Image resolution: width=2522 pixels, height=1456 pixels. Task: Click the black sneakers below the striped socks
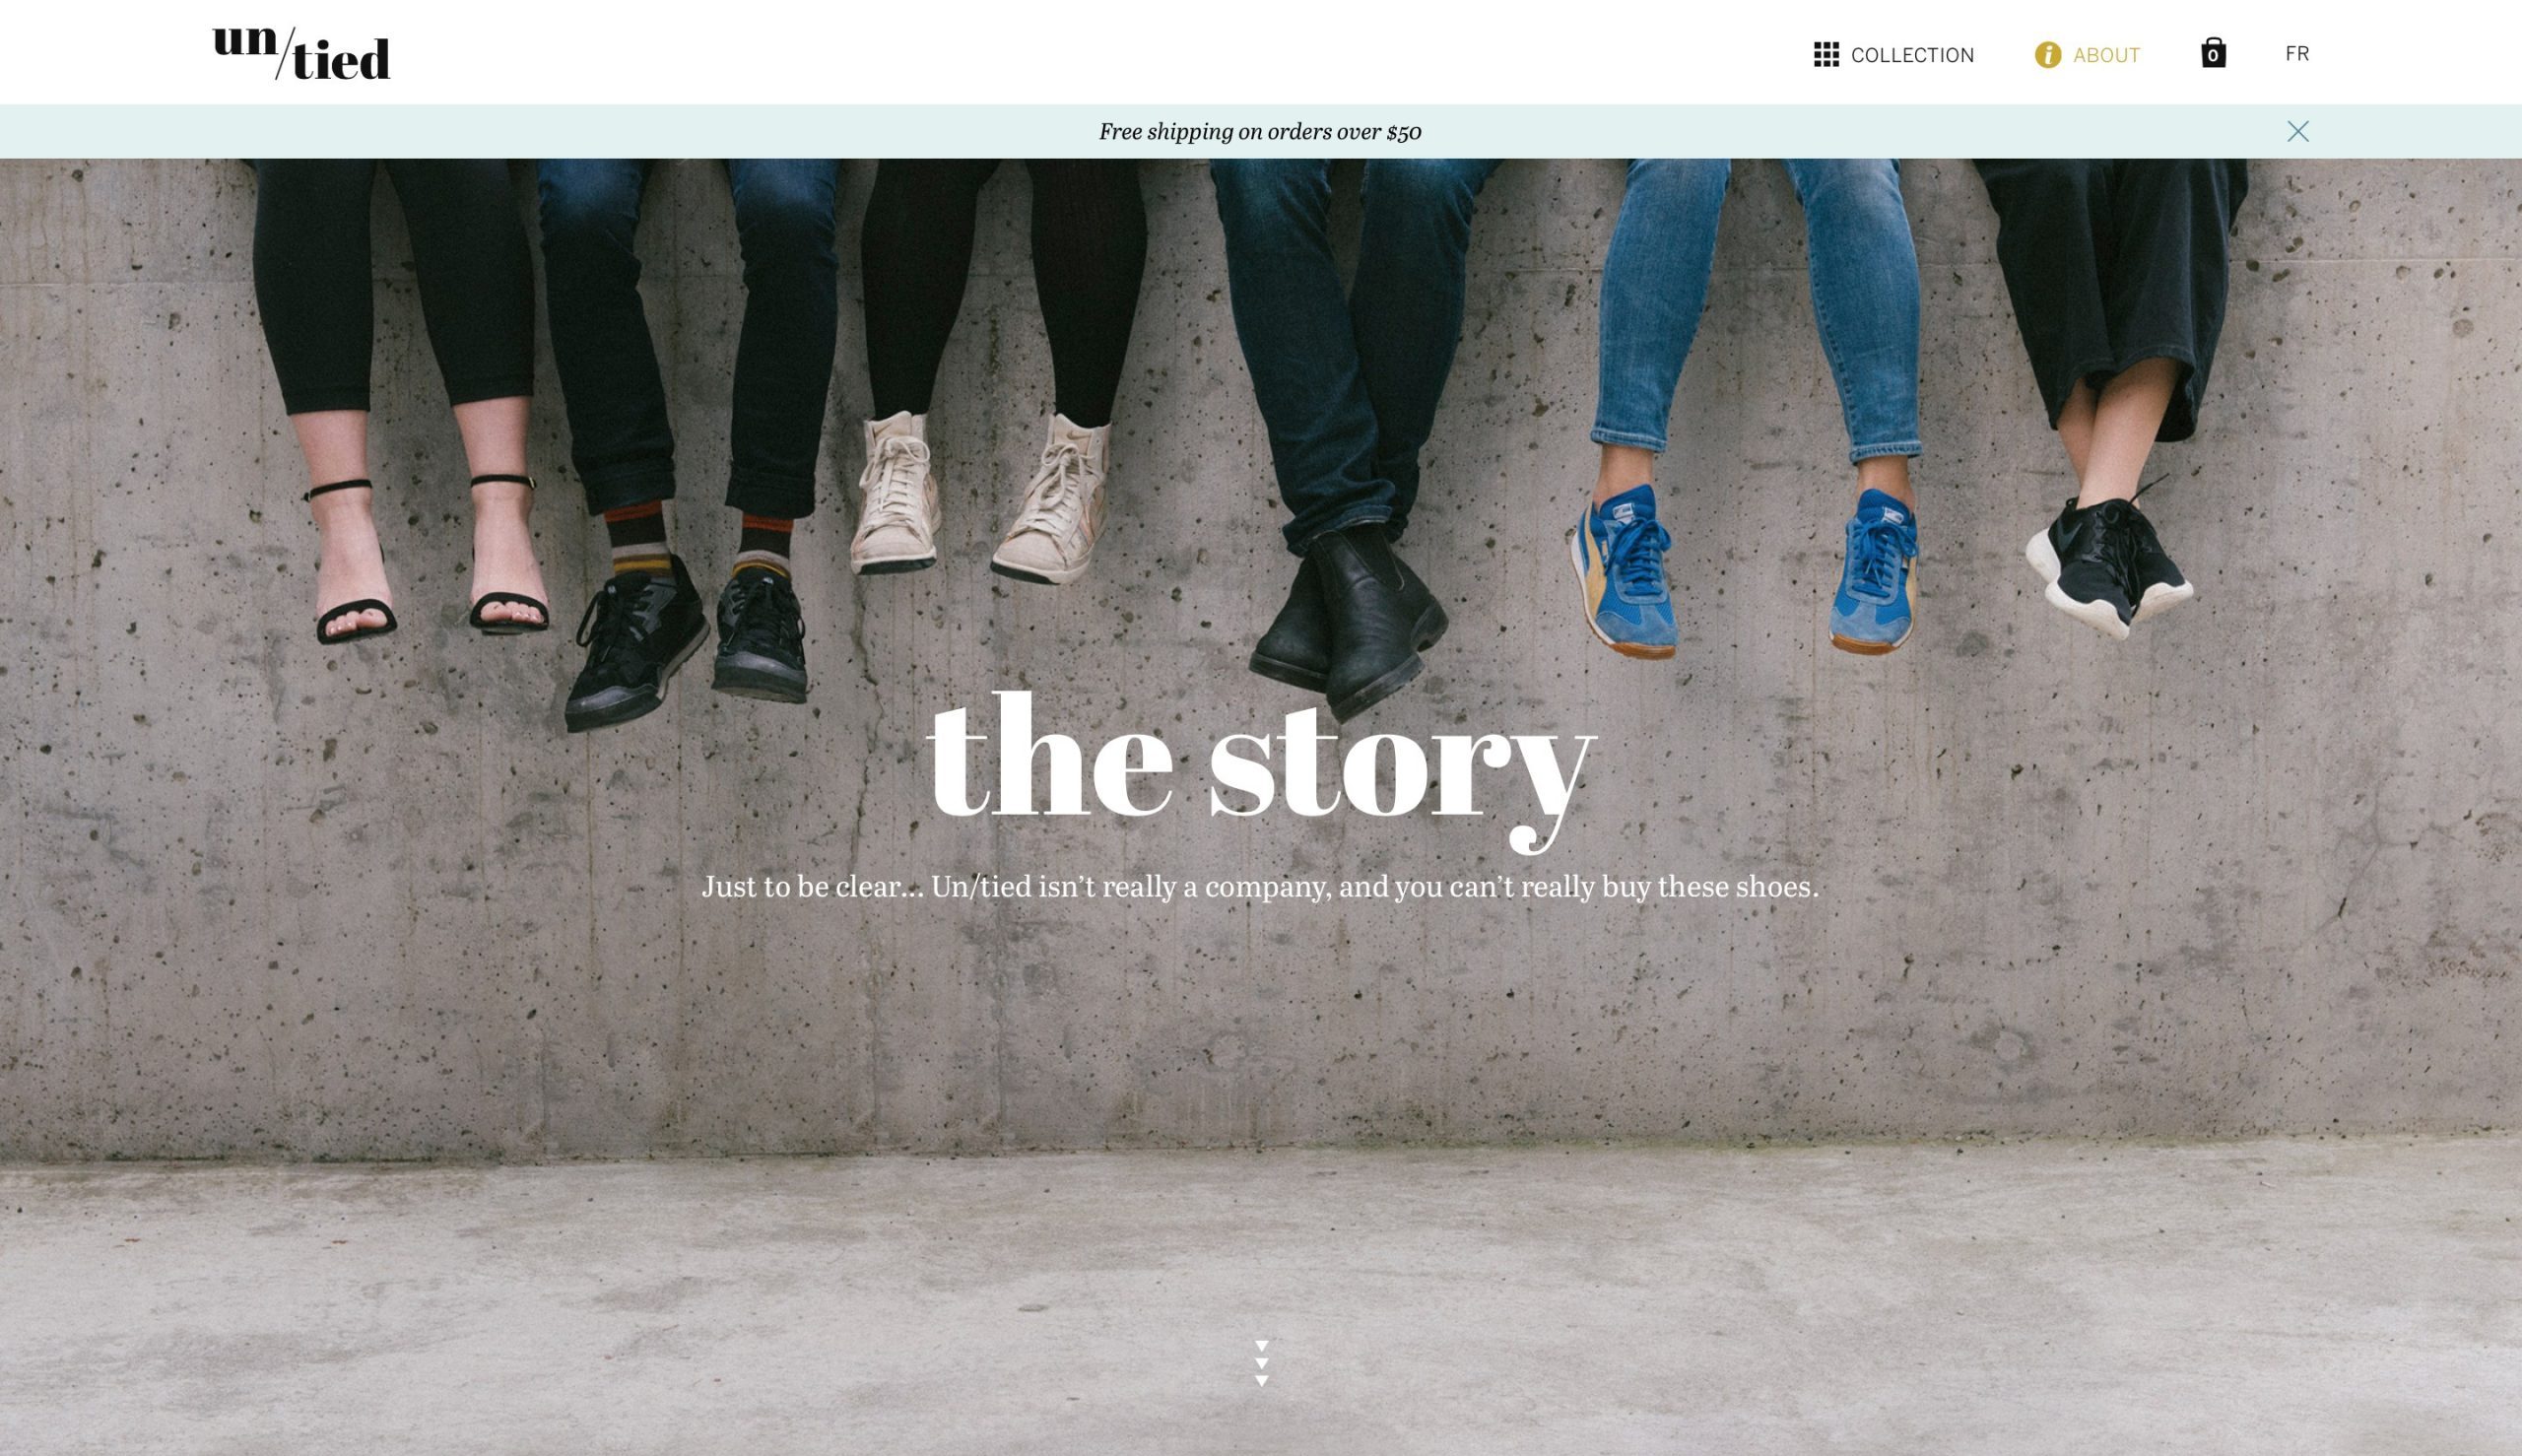point(688,642)
